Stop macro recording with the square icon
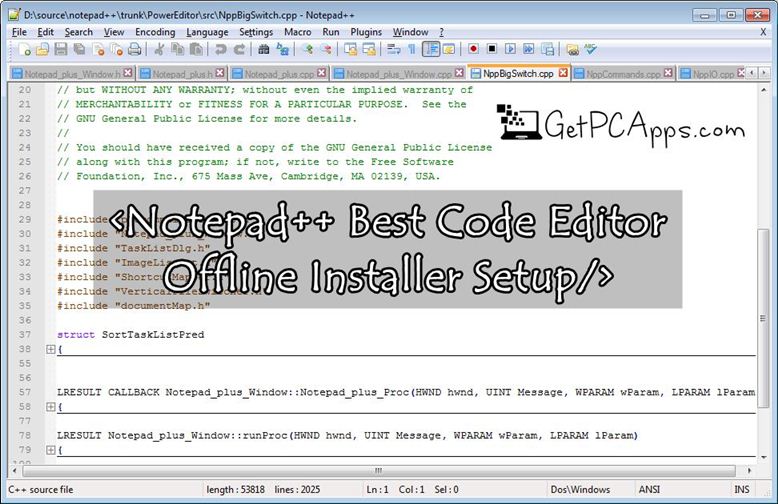The image size is (778, 504). [x=492, y=49]
